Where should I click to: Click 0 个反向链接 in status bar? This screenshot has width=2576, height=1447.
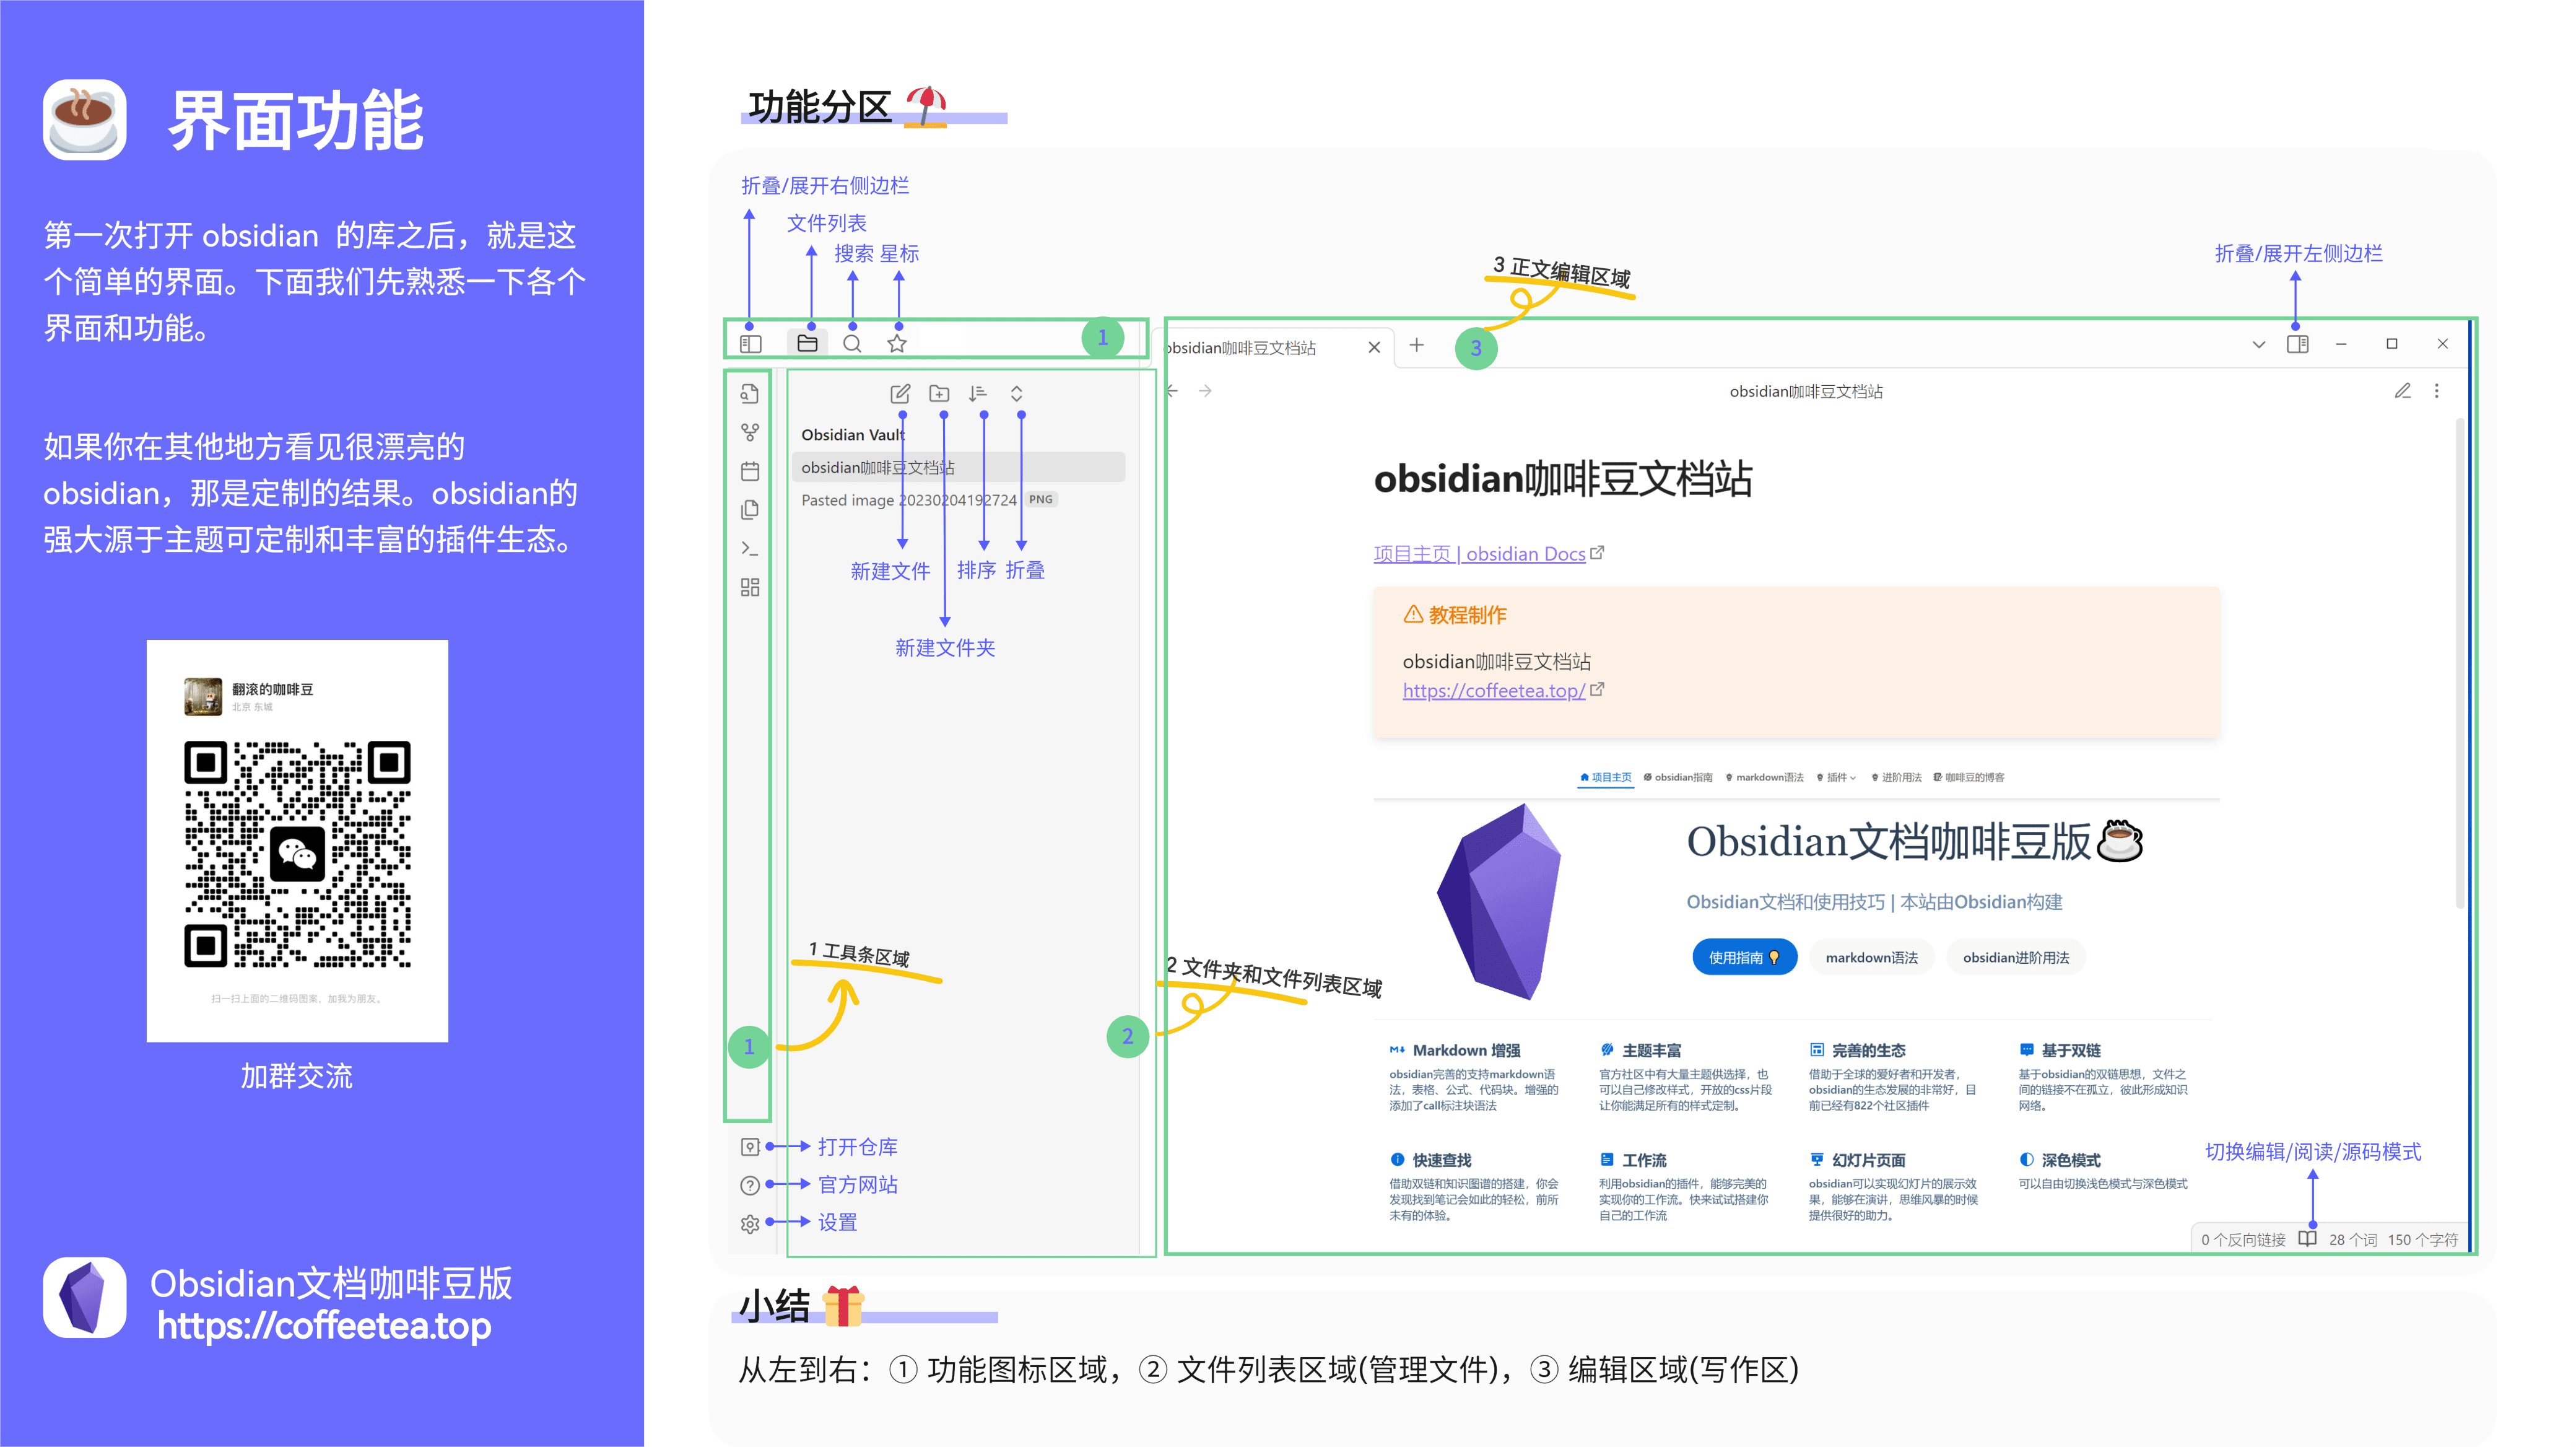pos(2243,1240)
